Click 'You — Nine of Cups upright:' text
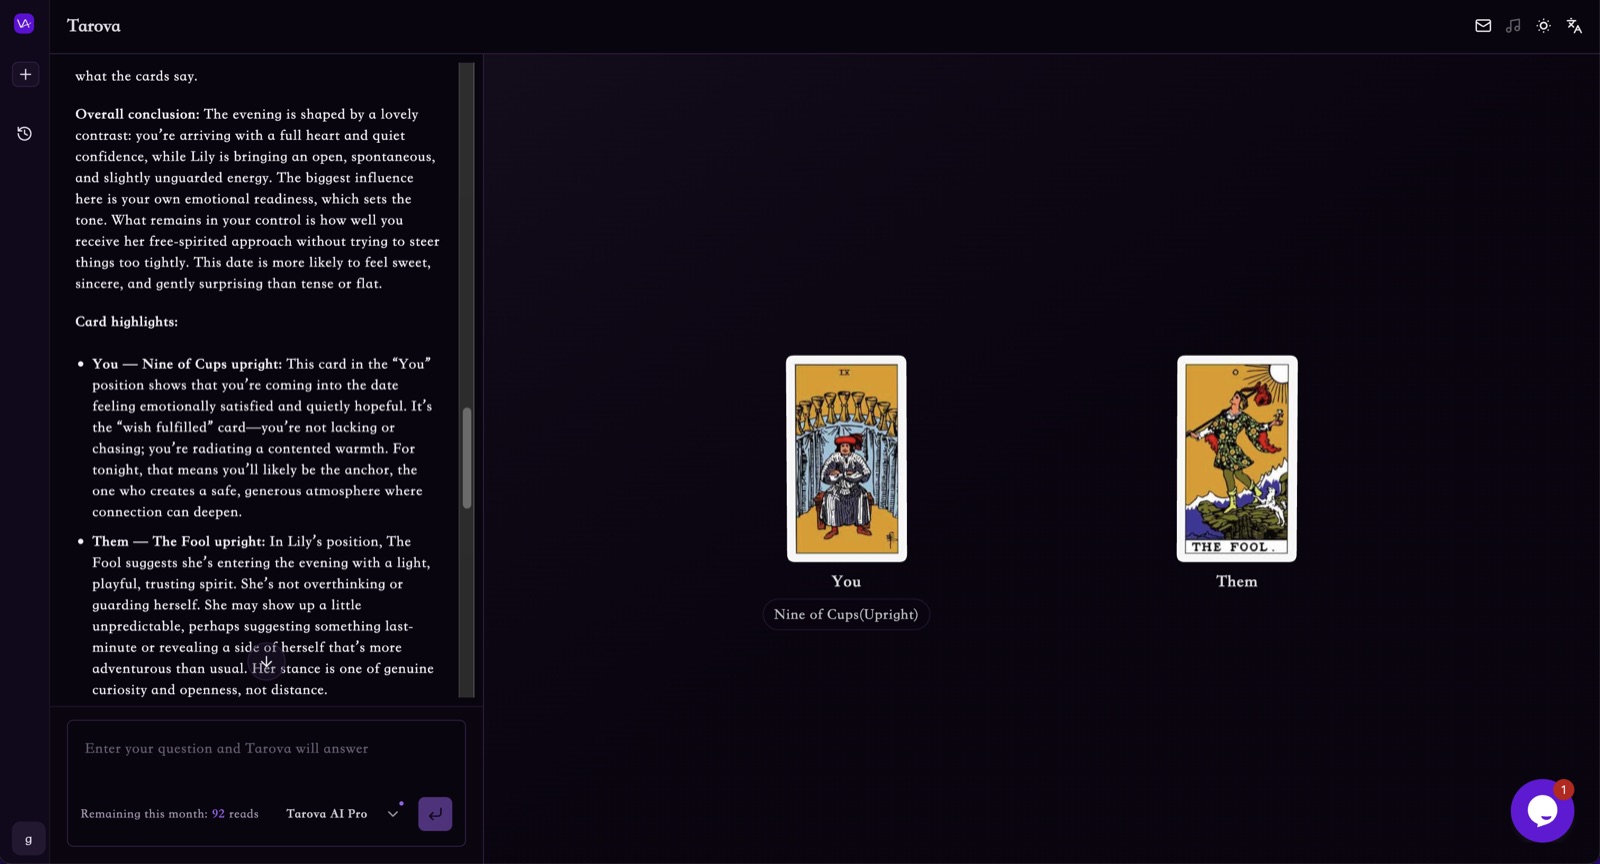The image size is (1600, 864). click(x=187, y=364)
